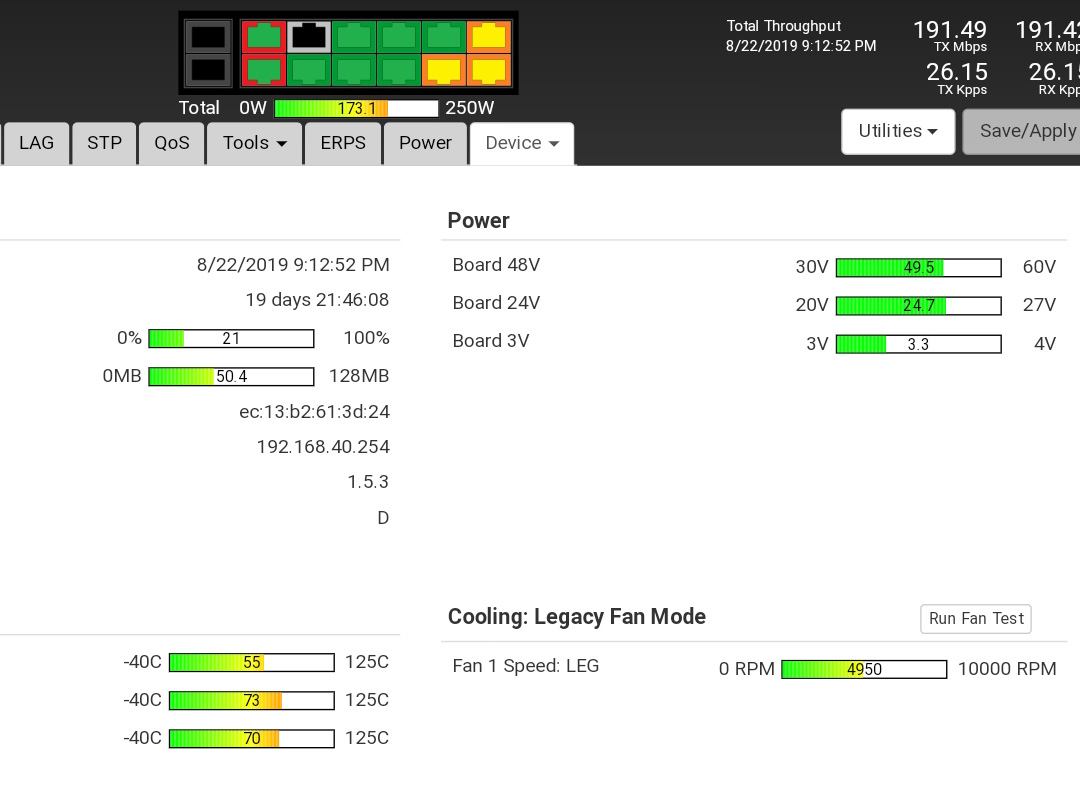1080x798 pixels.
Task: Select the top-right yellow Ethernet port
Action: pos(489,37)
